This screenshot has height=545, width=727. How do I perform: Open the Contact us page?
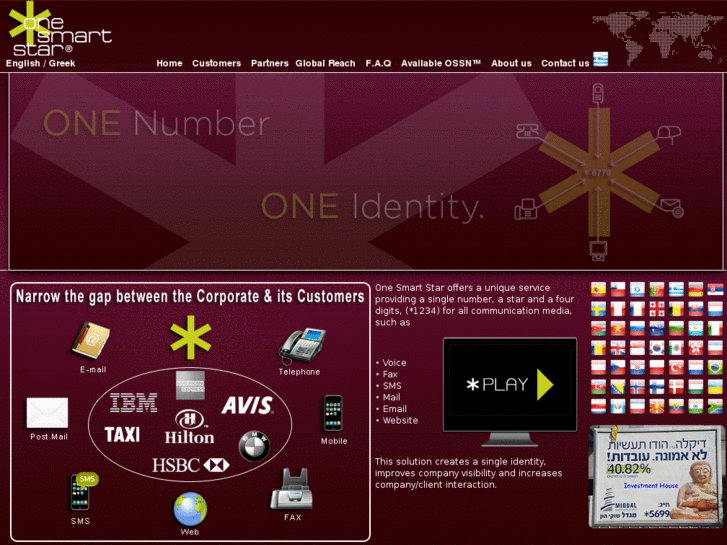[565, 63]
